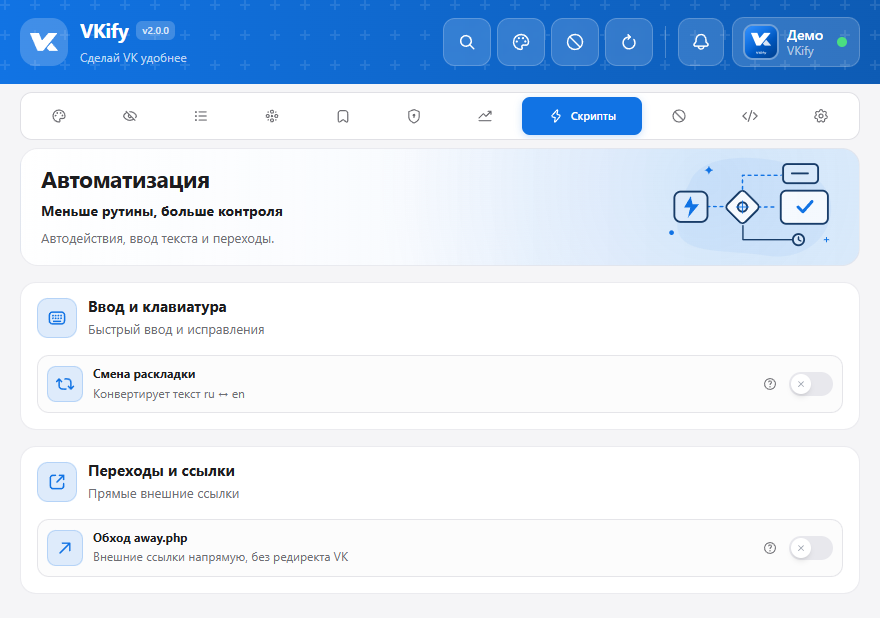The height and width of the screenshot is (618, 880).
Task: Open the Демо VKify profile card
Action: [796, 42]
